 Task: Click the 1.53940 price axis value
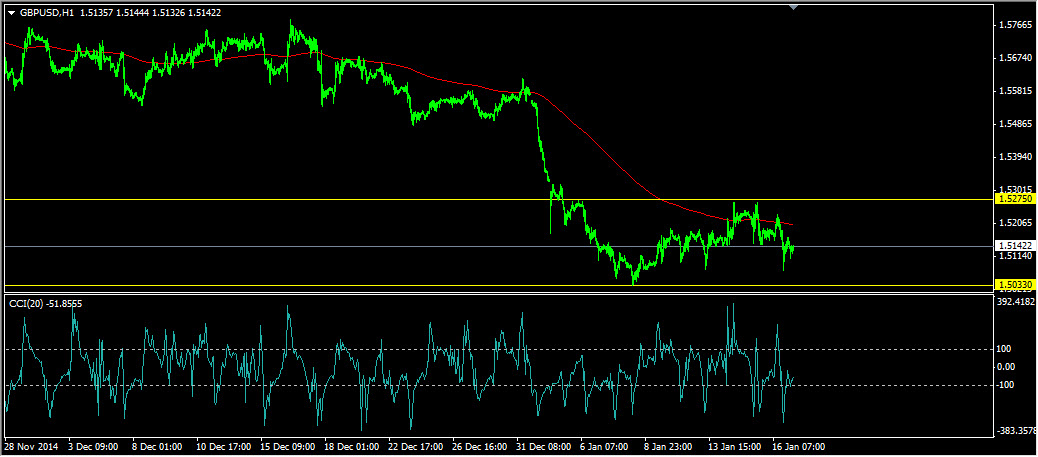pyautogui.click(x=1017, y=157)
